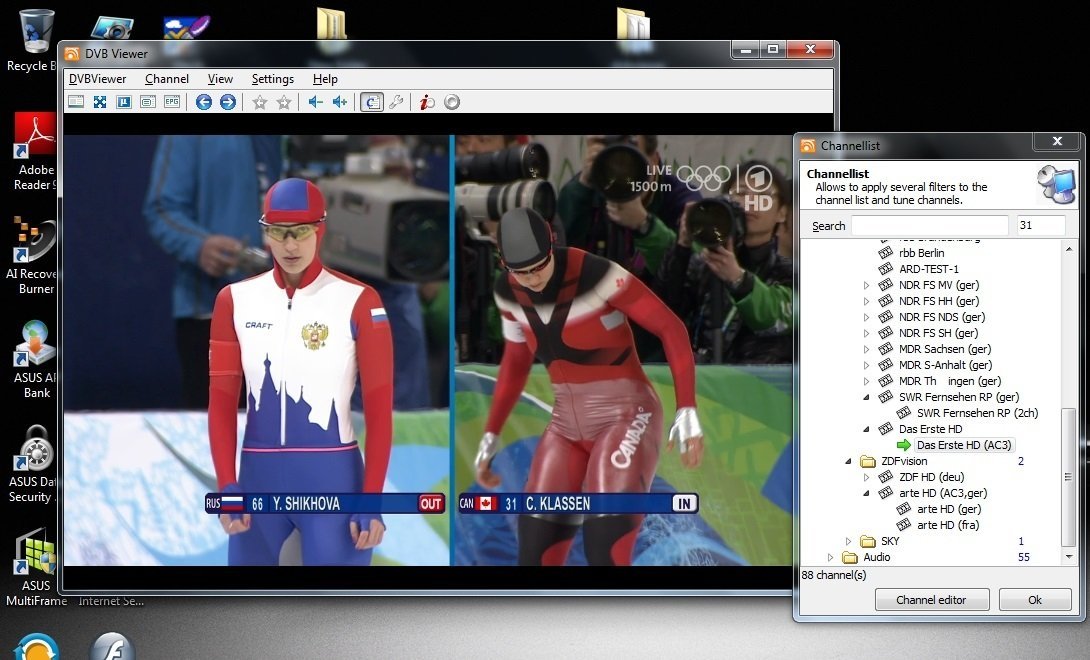The width and height of the screenshot is (1090, 660).
Task: Show channel info with the red 'i' icon
Action: (x=427, y=102)
